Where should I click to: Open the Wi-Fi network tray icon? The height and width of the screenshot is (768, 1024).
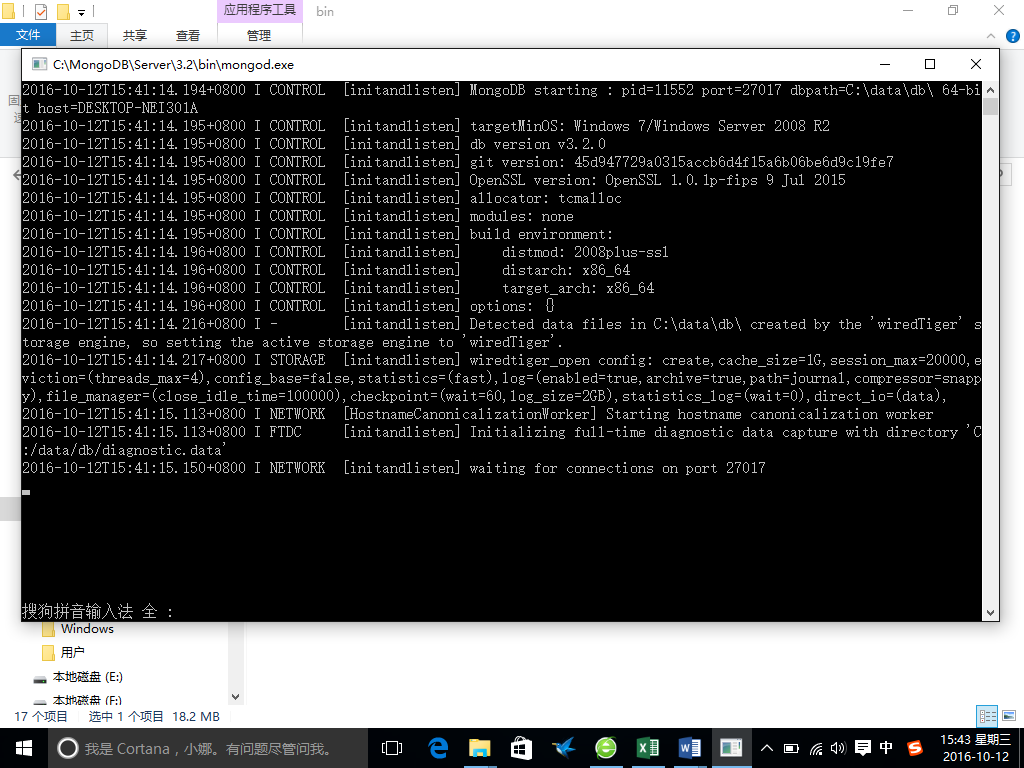tap(816, 748)
